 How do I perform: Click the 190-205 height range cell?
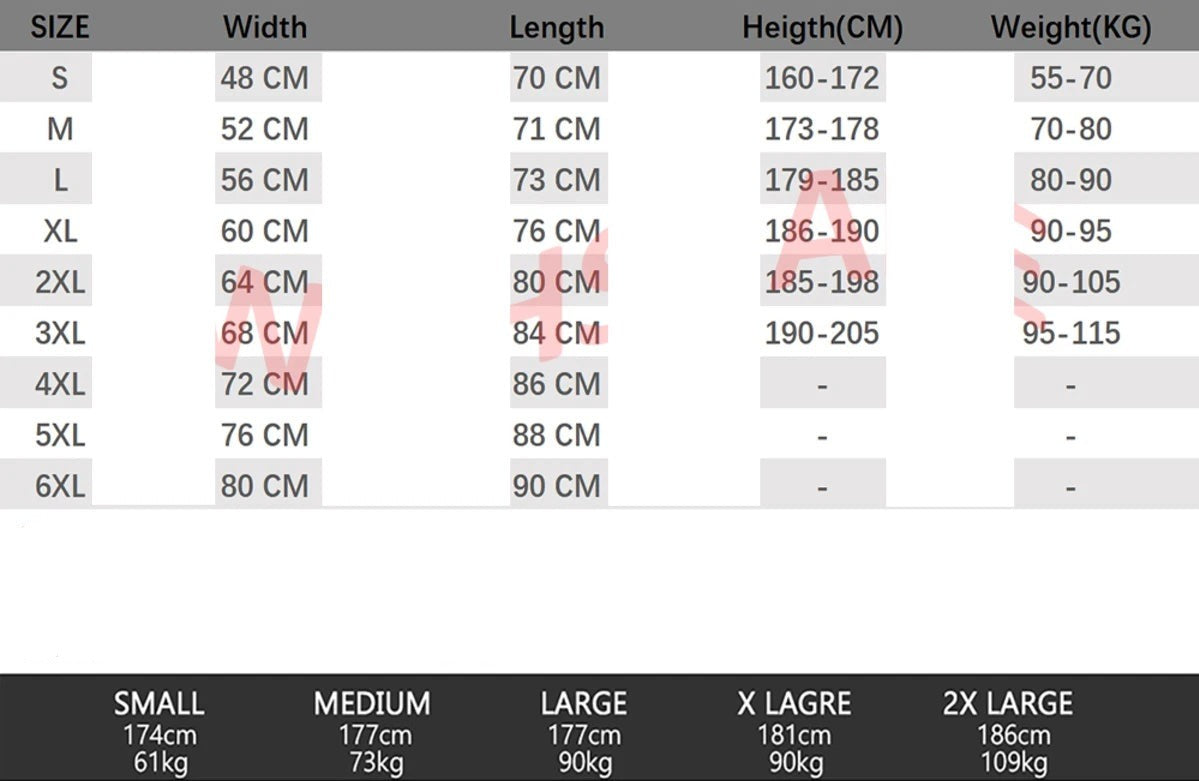[822, 333]
